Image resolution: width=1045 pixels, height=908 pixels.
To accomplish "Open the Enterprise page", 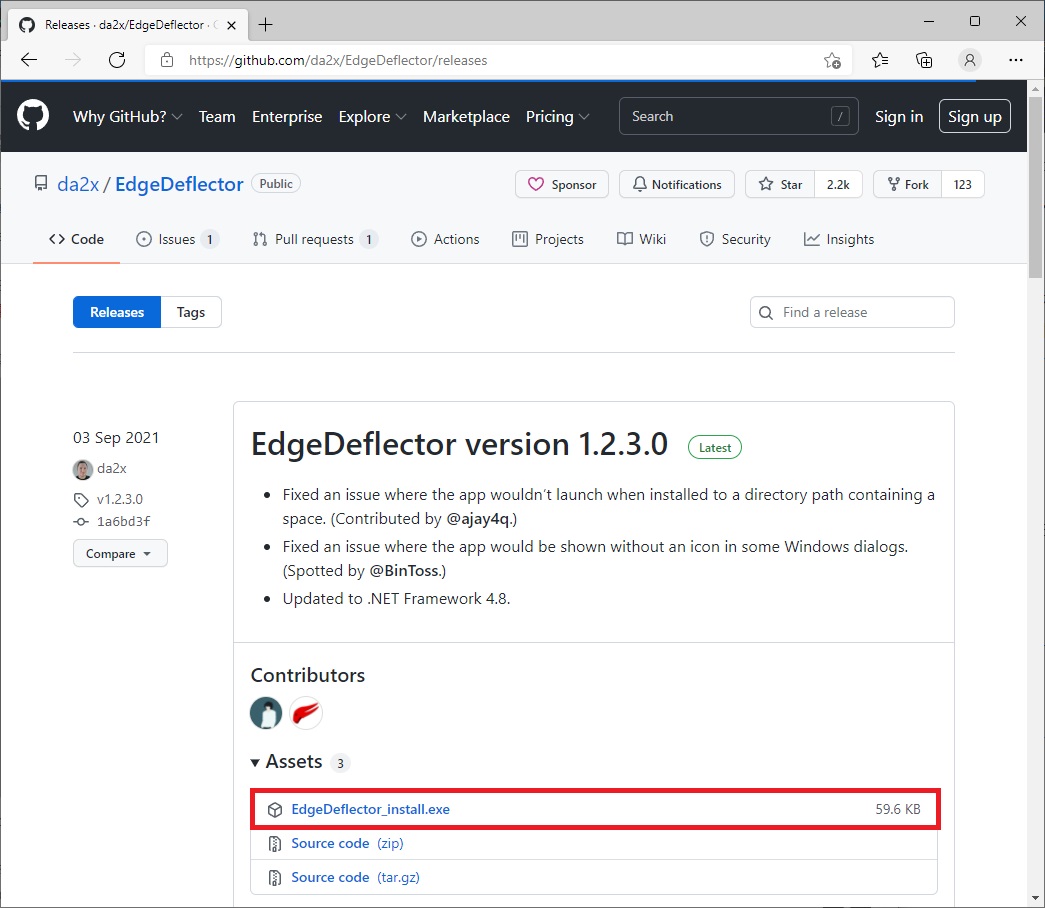I will pyautogui.click(x=287, y=117).
